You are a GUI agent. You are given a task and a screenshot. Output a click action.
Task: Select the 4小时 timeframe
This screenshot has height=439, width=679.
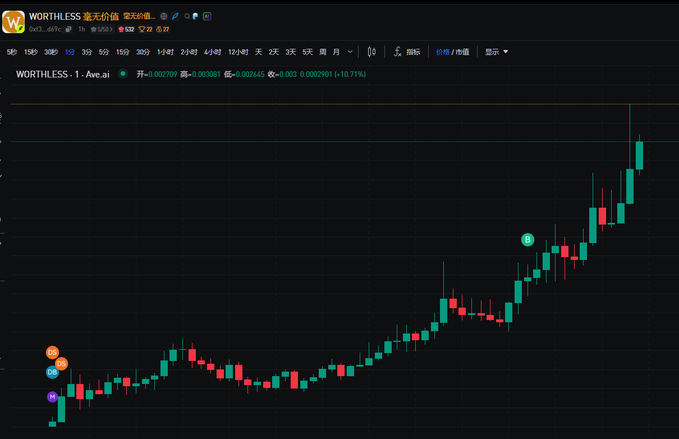(x=213, y=52)
